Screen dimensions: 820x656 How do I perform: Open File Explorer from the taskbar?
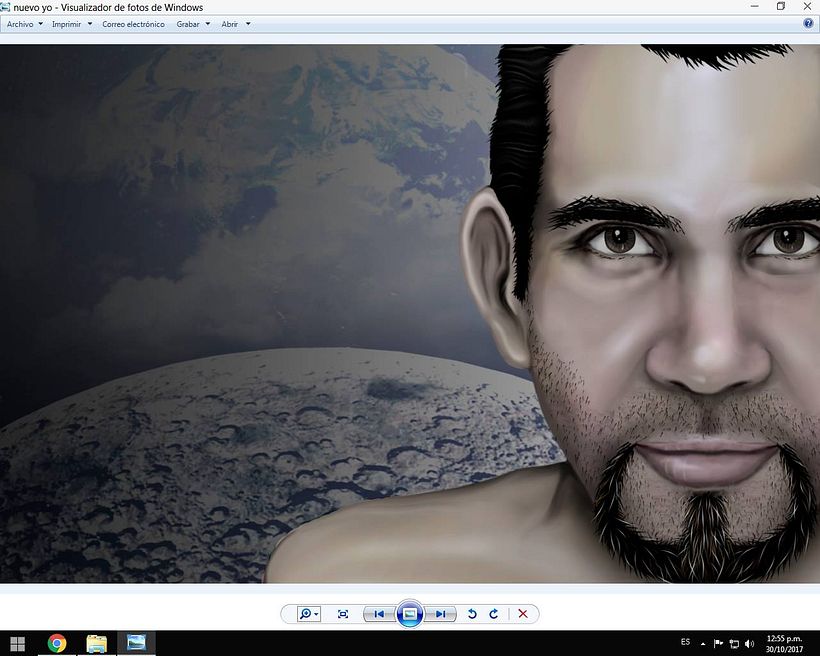point(97,643)
